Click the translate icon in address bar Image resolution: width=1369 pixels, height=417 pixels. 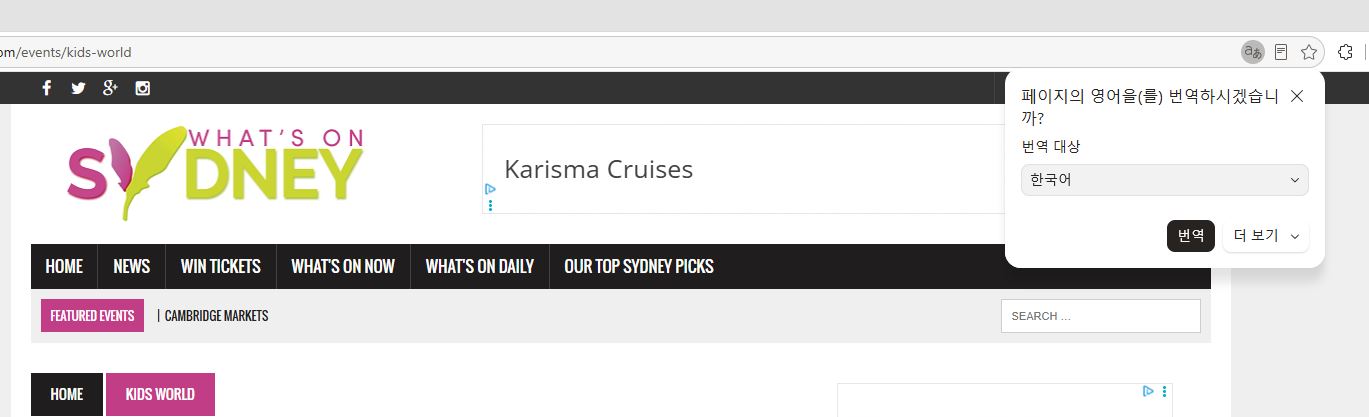click(1252, 52)
